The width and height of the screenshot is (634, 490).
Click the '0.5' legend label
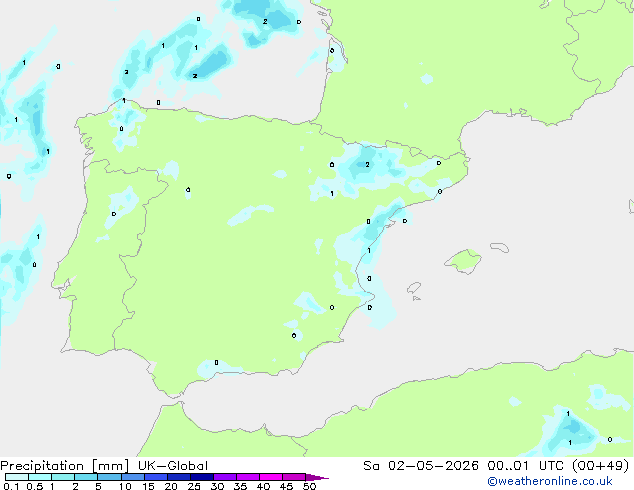(x=35, y=486)
